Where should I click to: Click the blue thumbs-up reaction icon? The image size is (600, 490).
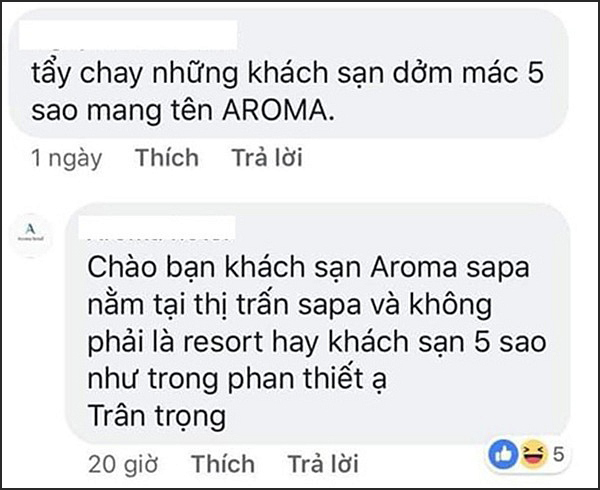click(503, 454)
